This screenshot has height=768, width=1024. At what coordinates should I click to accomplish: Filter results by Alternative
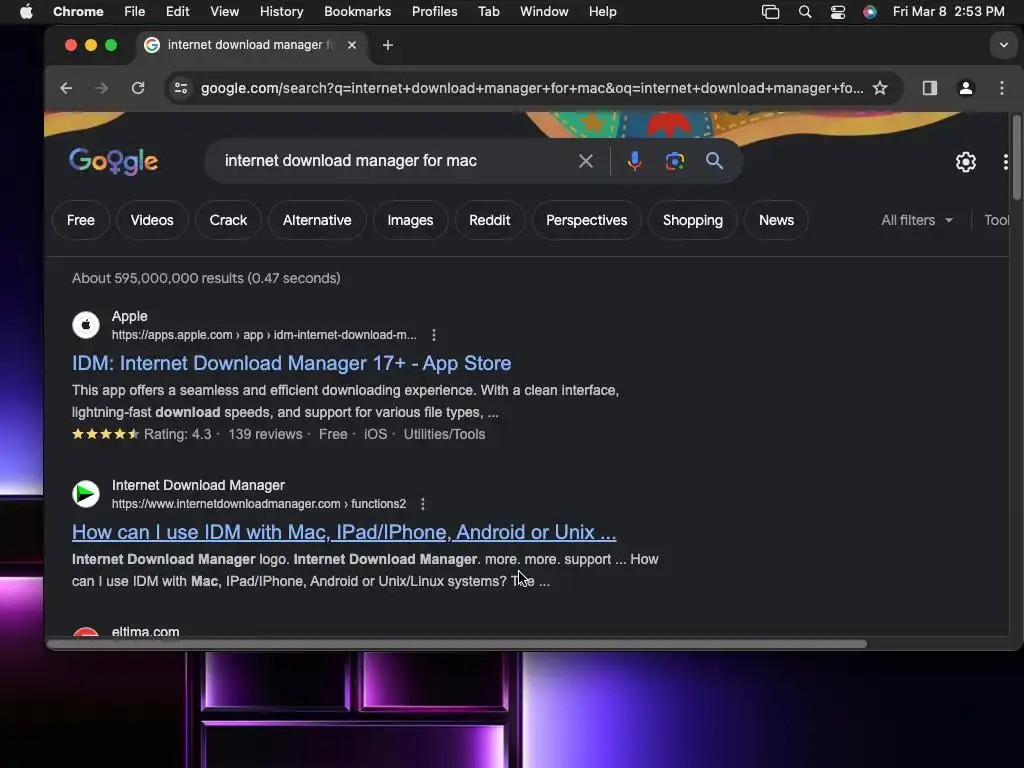point(317,220)
